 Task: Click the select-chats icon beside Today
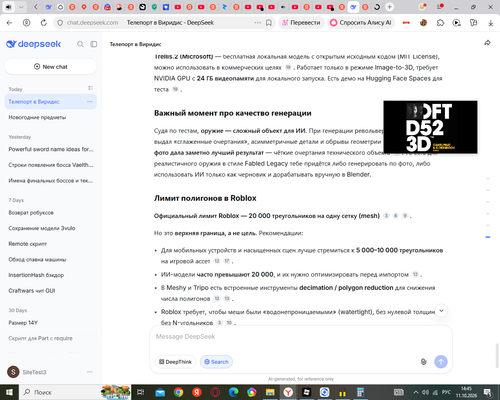[x=90, y=88]
